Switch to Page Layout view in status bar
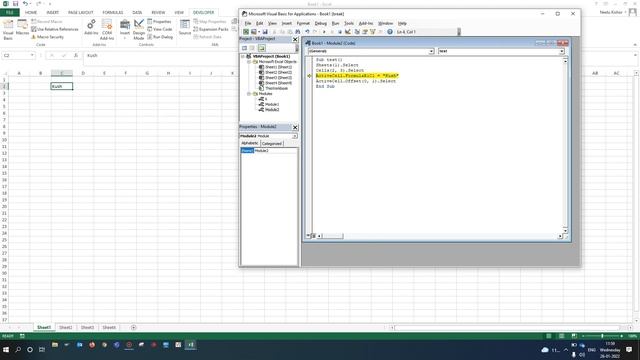 click(562, 336)
